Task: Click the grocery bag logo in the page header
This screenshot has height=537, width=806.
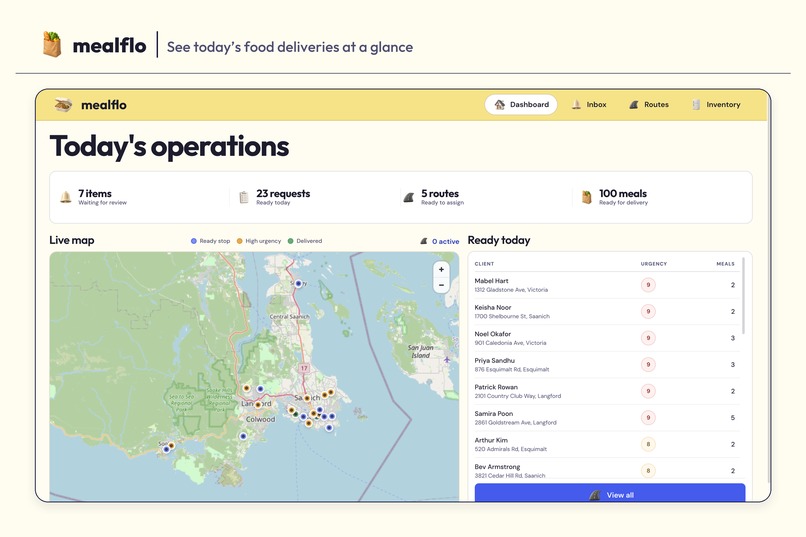Action: point(52,45)
